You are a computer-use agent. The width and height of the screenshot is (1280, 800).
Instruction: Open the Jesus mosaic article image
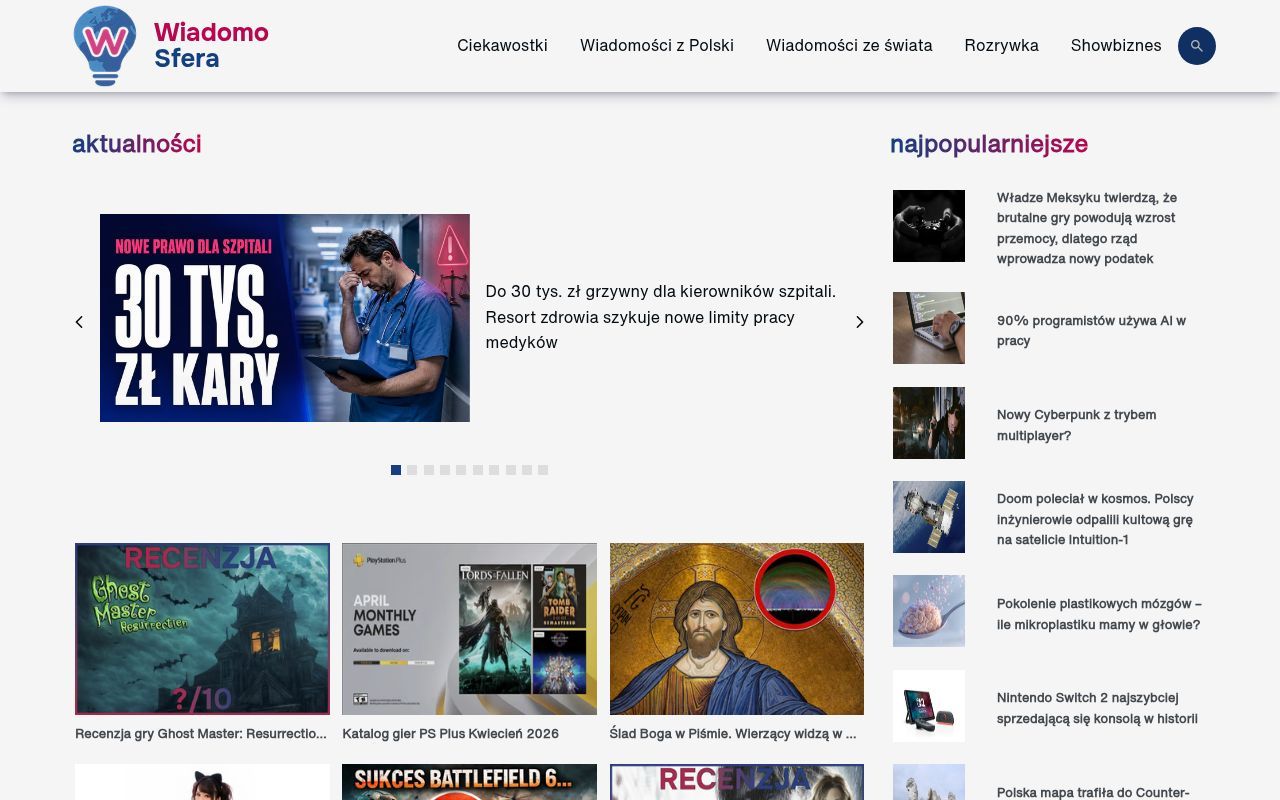tap(737, 629)
